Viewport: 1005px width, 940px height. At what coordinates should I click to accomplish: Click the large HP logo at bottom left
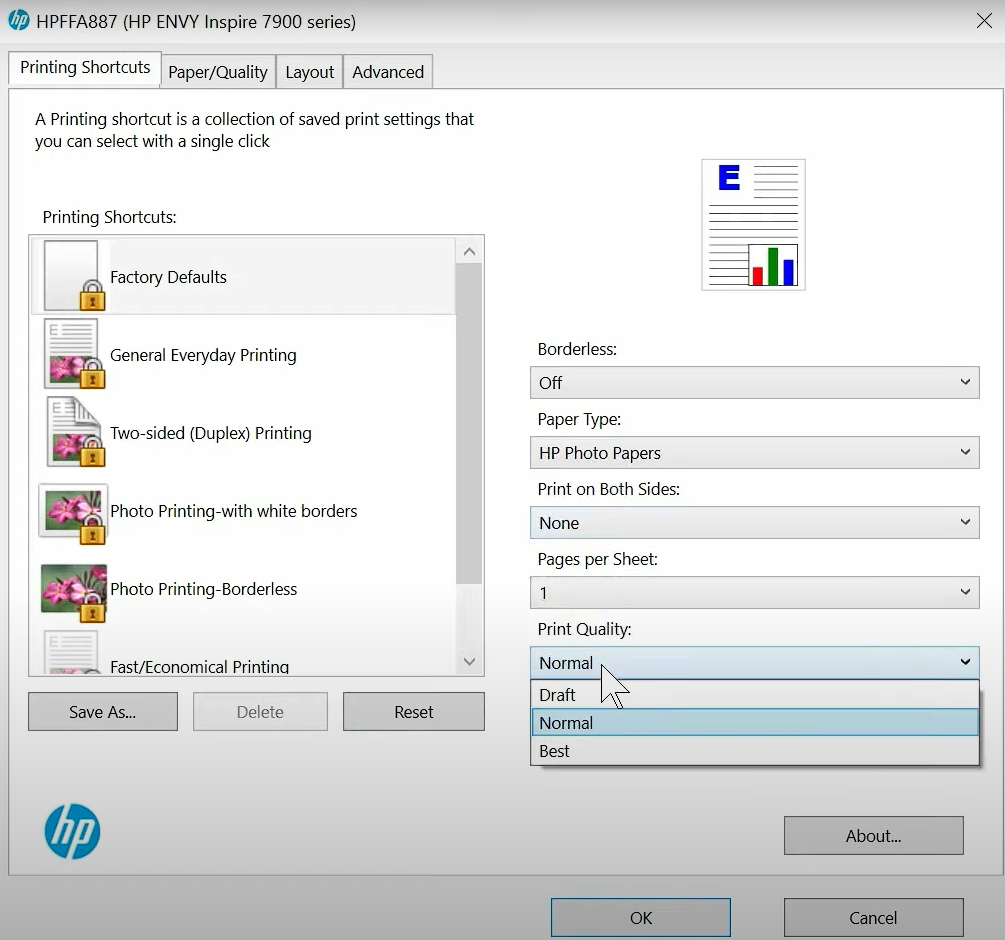pyautogui.click(x=72, y=831)
